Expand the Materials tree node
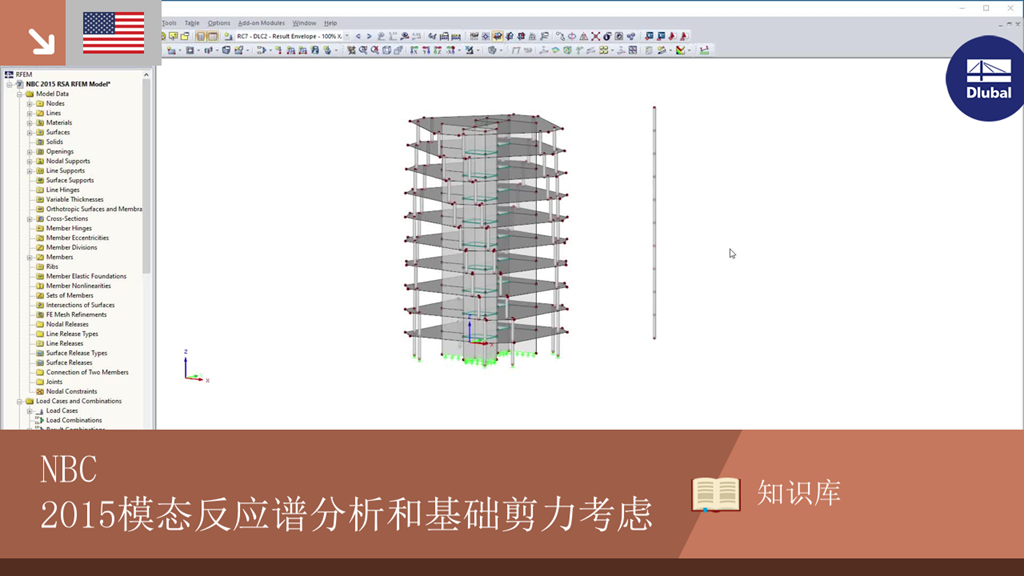The height and width of the screenshot is (576, 1024). click(x=29, y=123)
